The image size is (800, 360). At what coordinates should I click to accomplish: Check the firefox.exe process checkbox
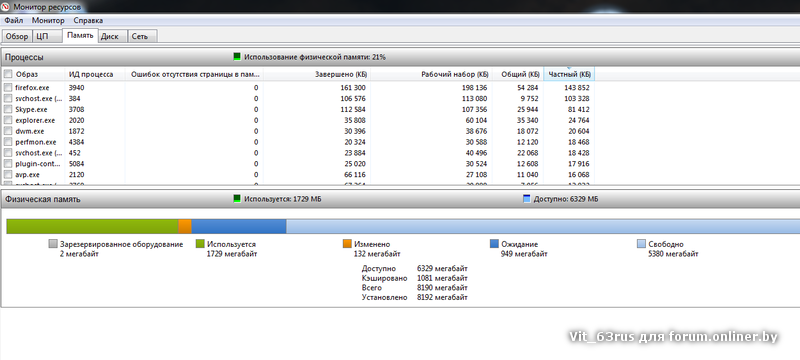coord(8,88)
